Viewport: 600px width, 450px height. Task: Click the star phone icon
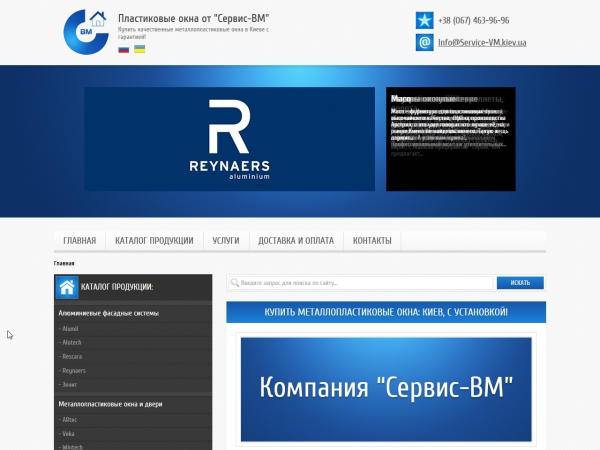click(424, 20)
